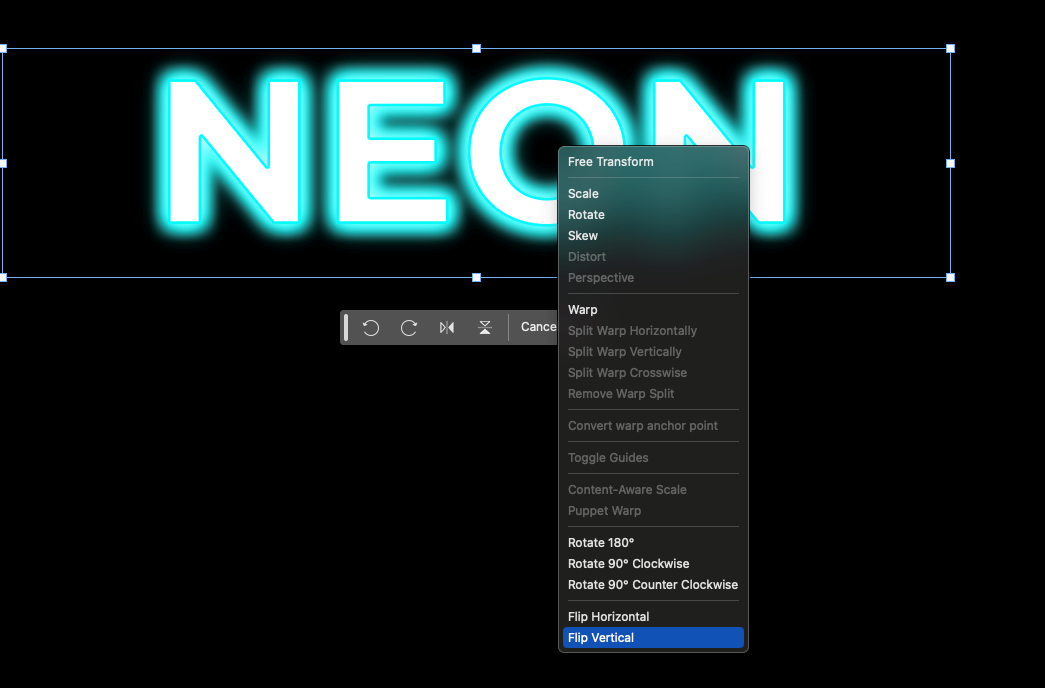Click Toggle Guides menu entry
This screenshot has height=688, width=1045.
pos(653,458)
